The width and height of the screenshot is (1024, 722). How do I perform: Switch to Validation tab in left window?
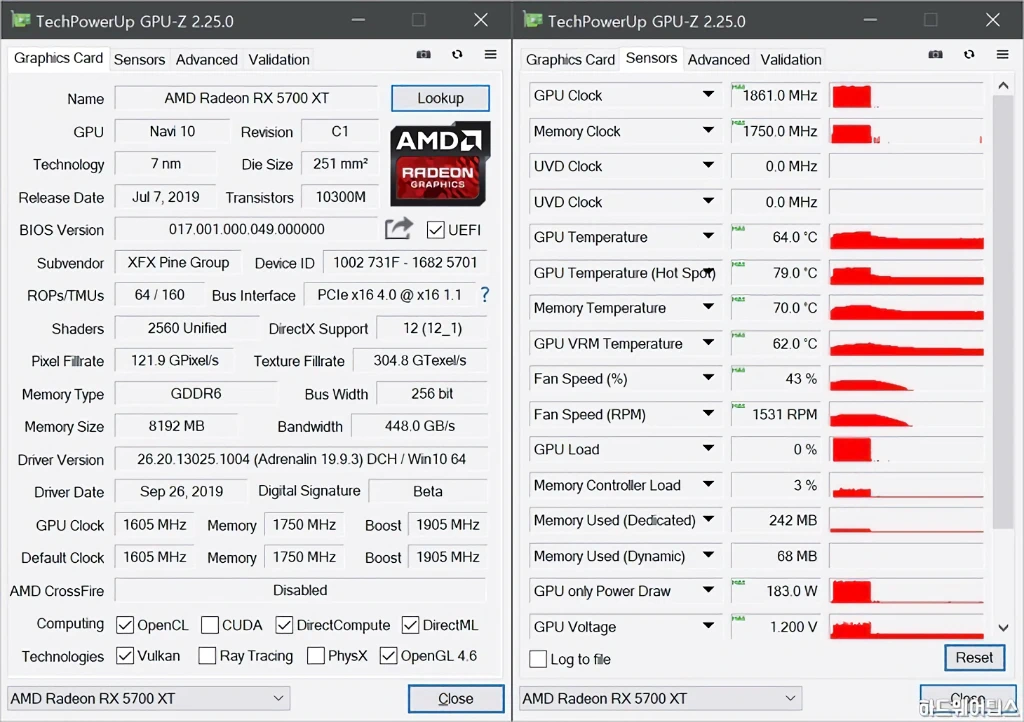coord(279,59)
